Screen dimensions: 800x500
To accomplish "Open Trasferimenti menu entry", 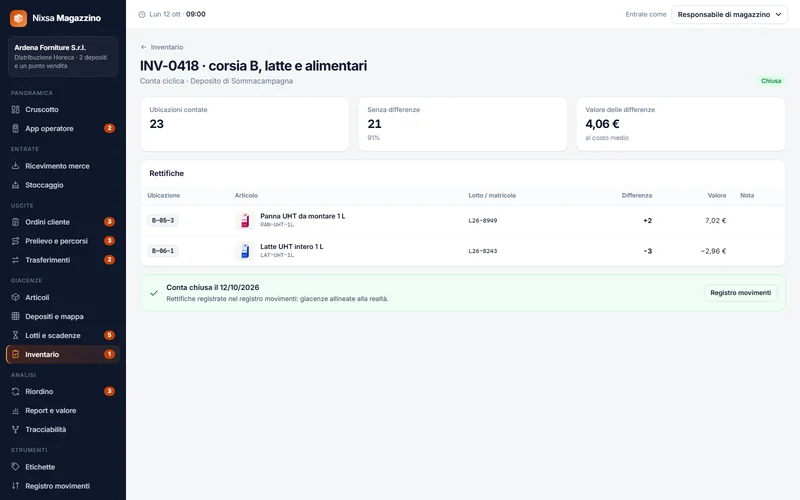I will (x=63, y=260).
